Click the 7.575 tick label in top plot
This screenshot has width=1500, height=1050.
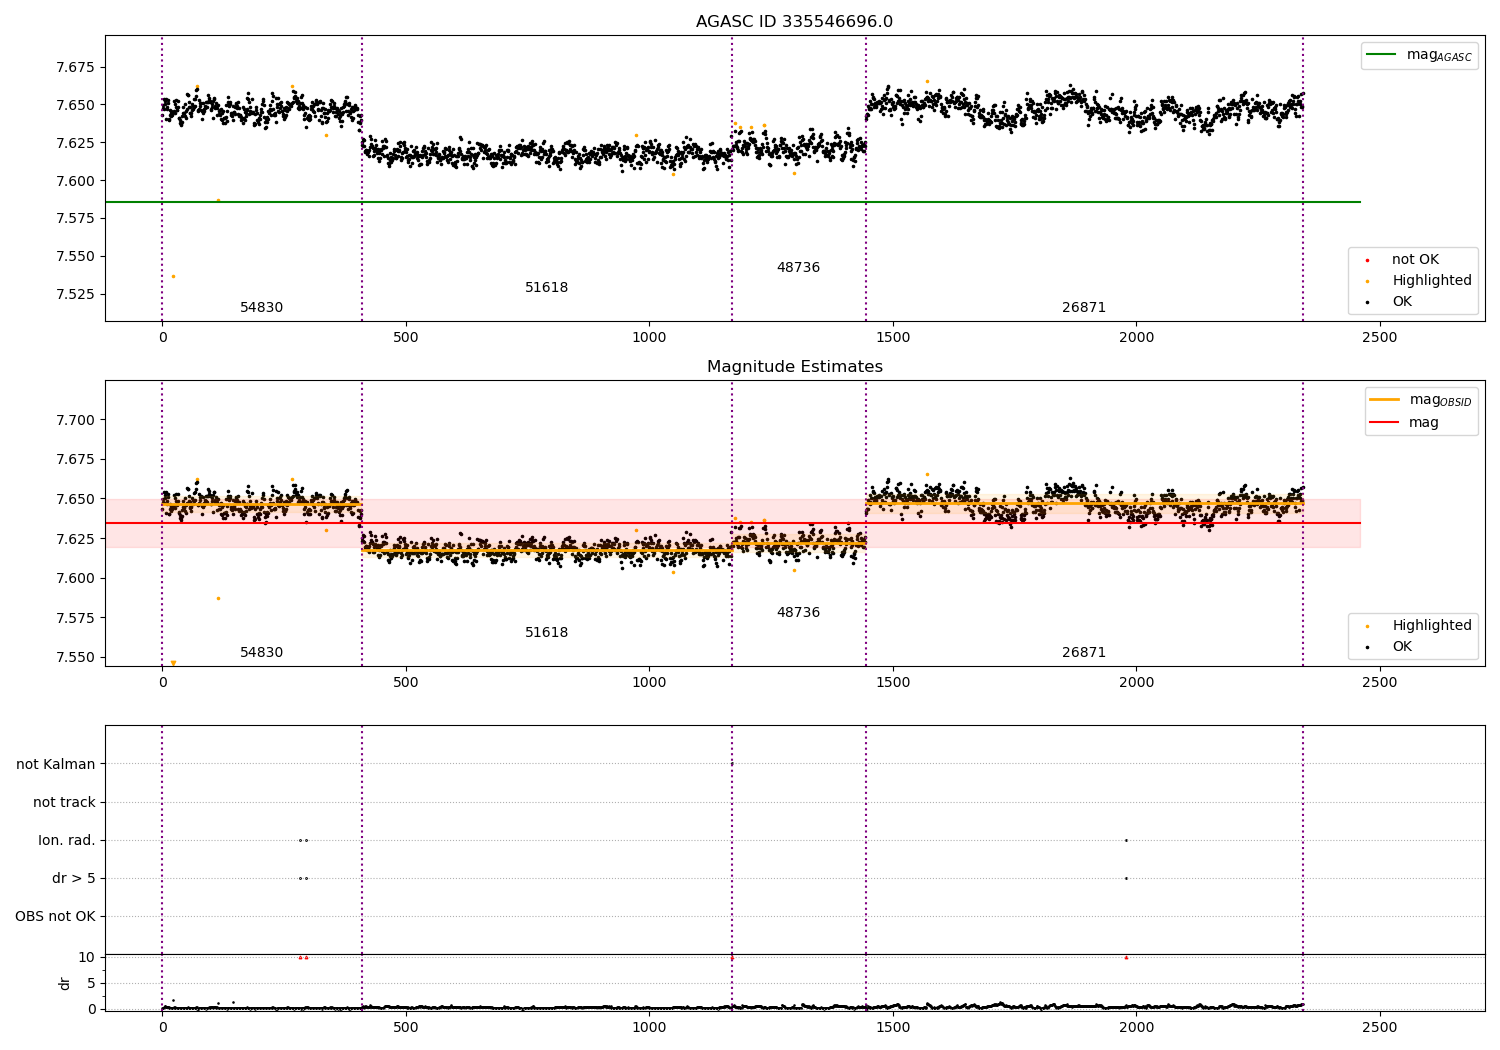click(75, 218)
